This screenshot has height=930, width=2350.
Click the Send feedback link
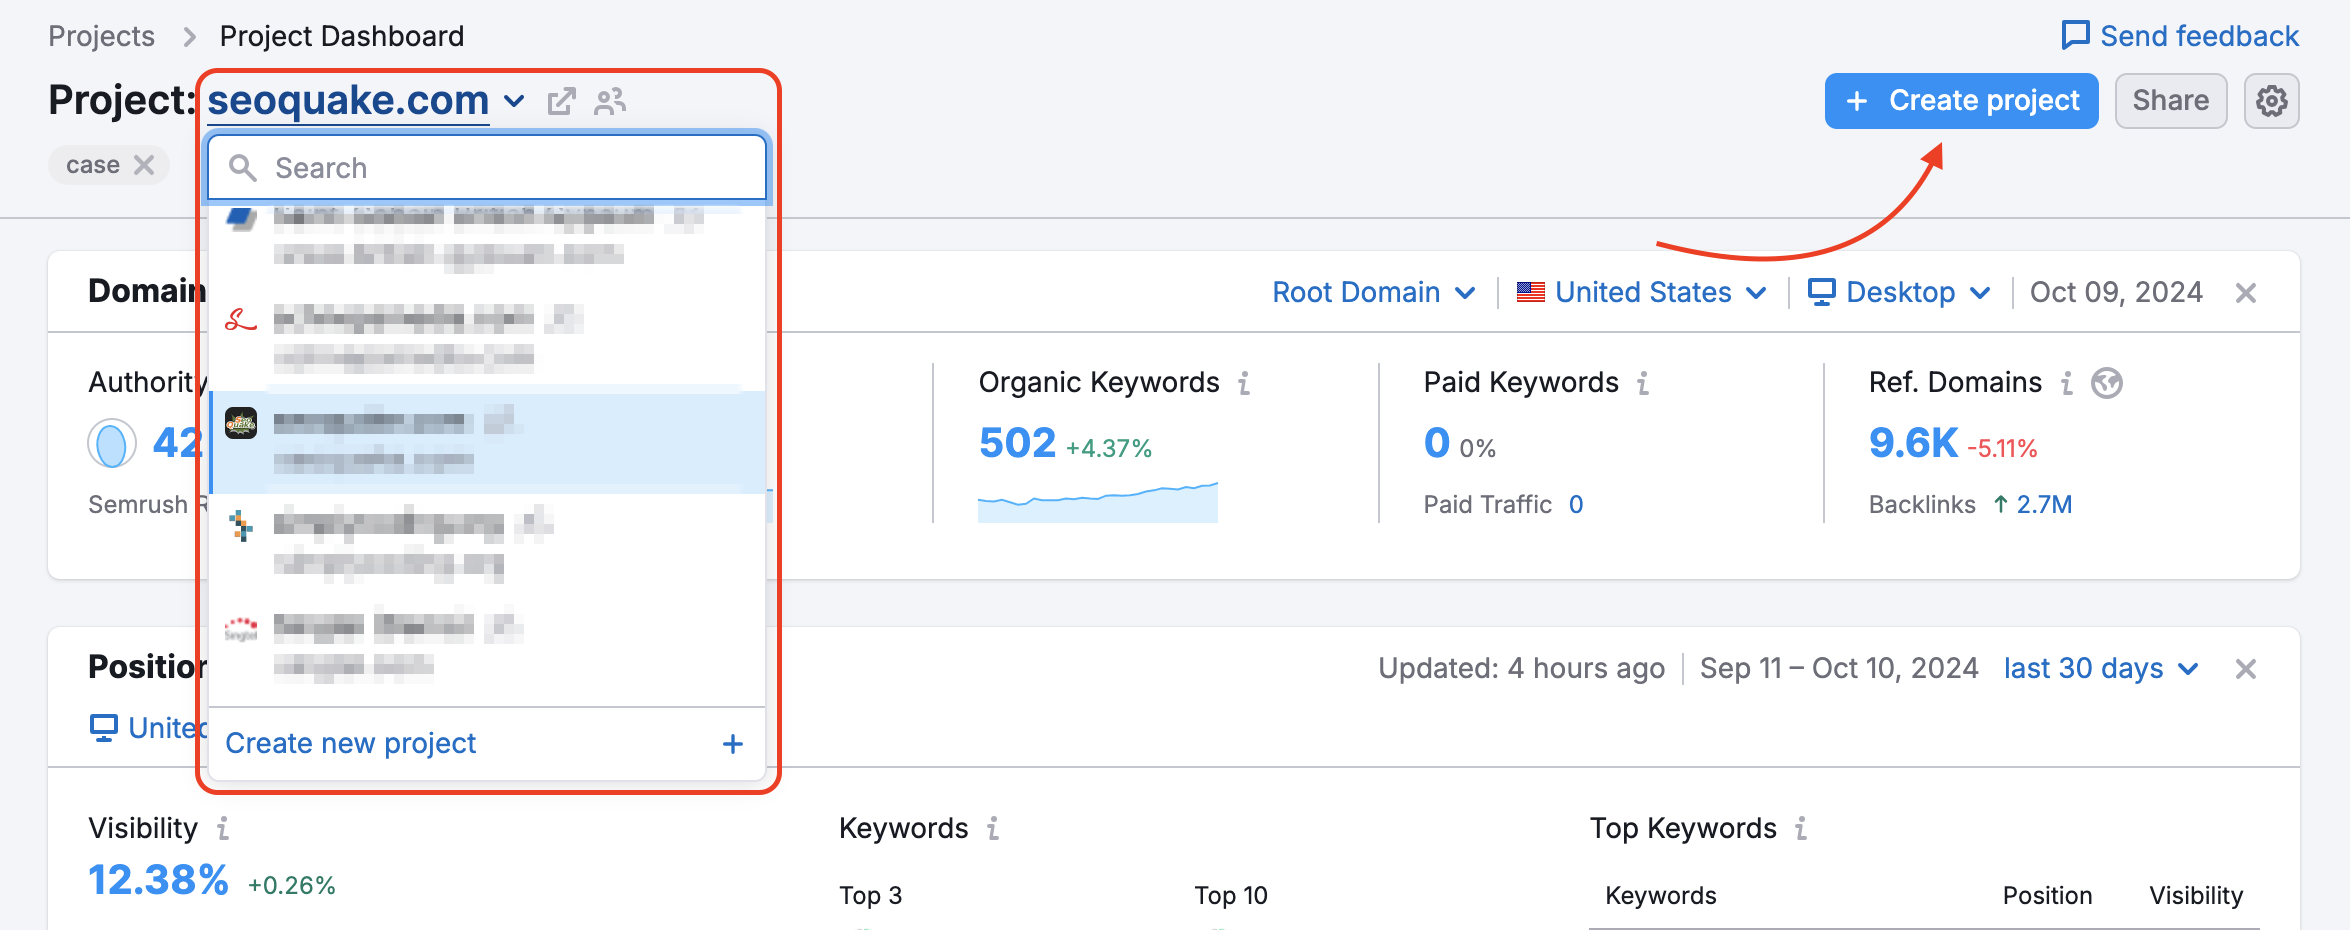(x=2180, y=36)
